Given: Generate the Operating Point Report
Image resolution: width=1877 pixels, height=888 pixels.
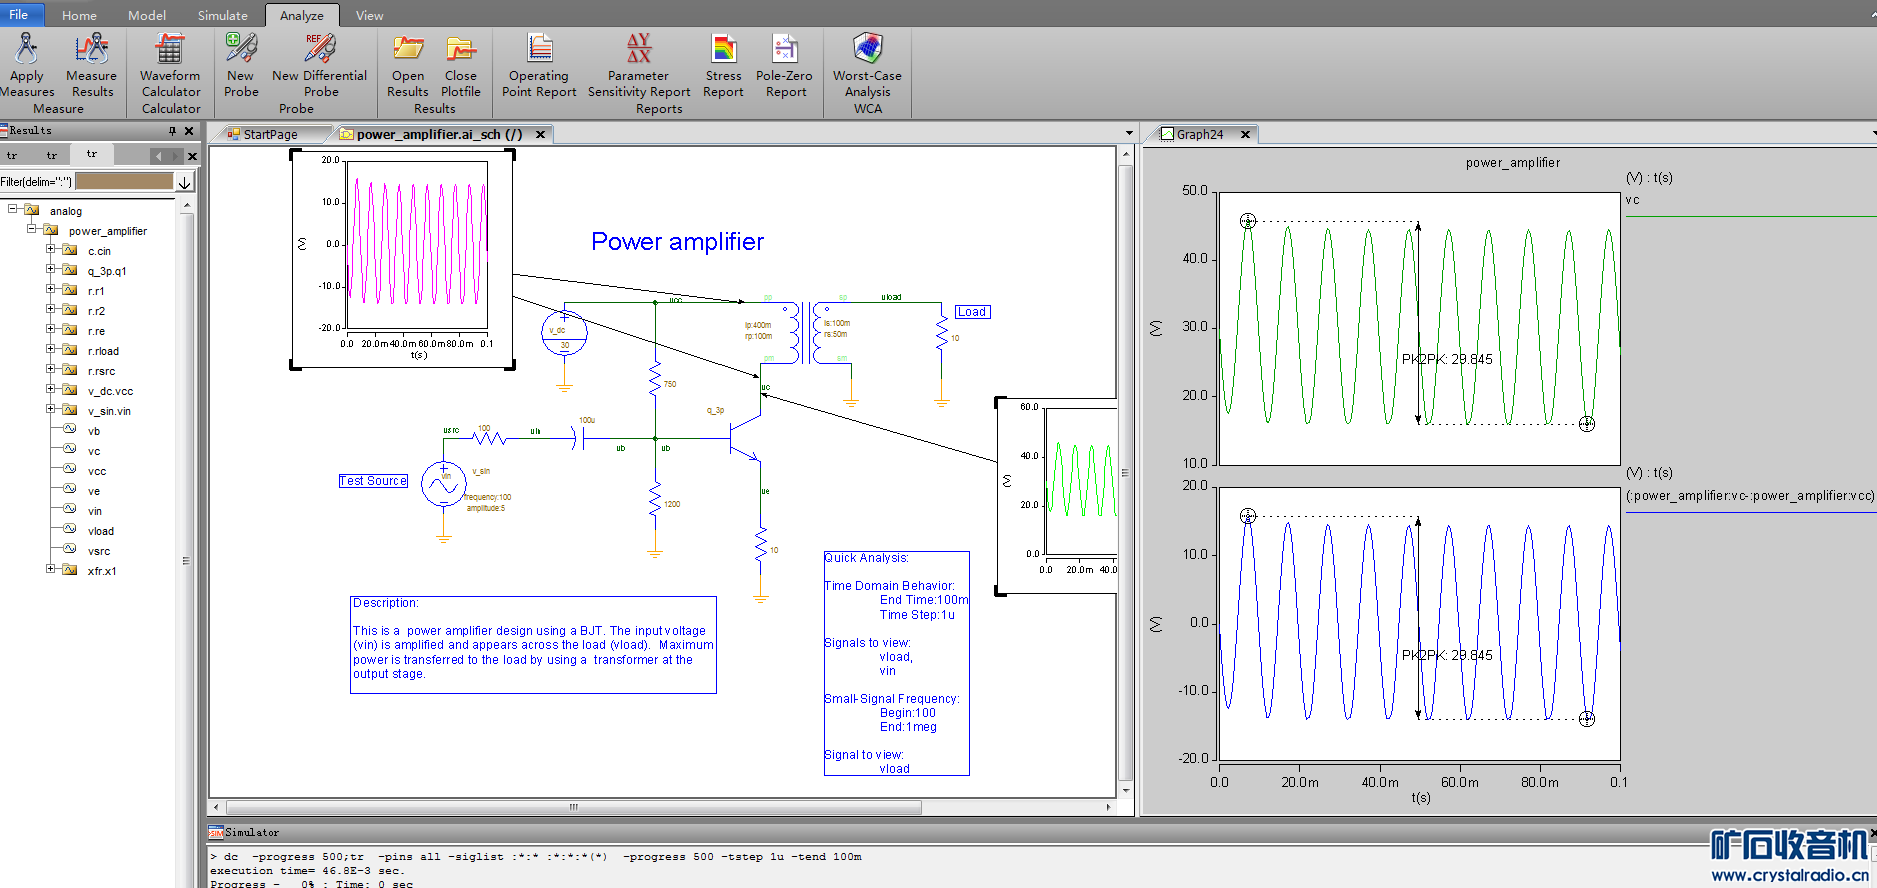Looking at the screenshot, I should (539, 49).
